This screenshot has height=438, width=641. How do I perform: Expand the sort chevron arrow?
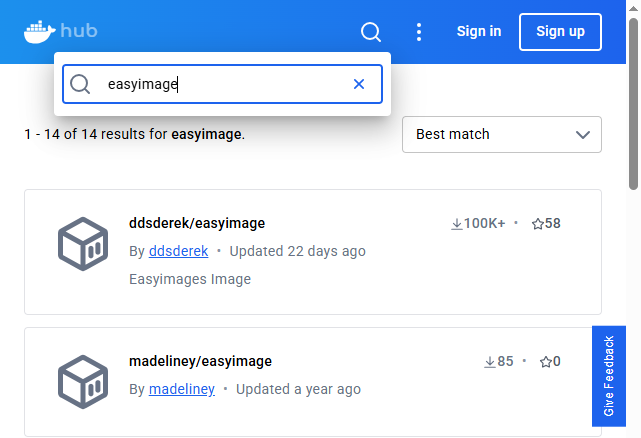583,135
